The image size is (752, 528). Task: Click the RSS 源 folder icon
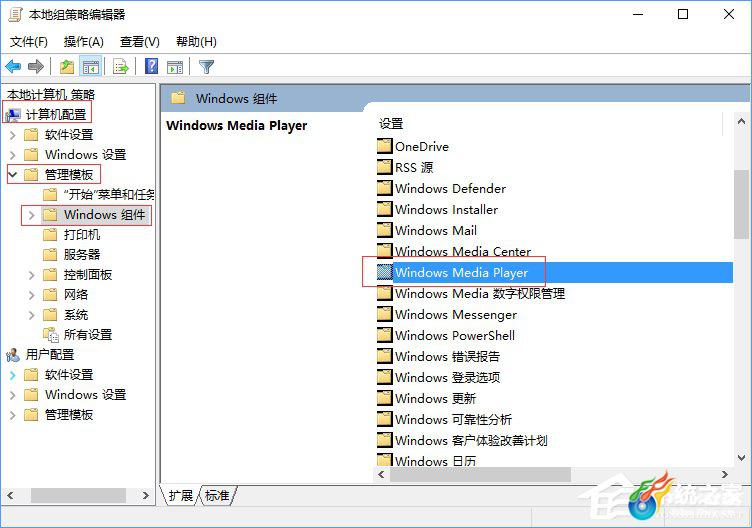tap(385, 167)
